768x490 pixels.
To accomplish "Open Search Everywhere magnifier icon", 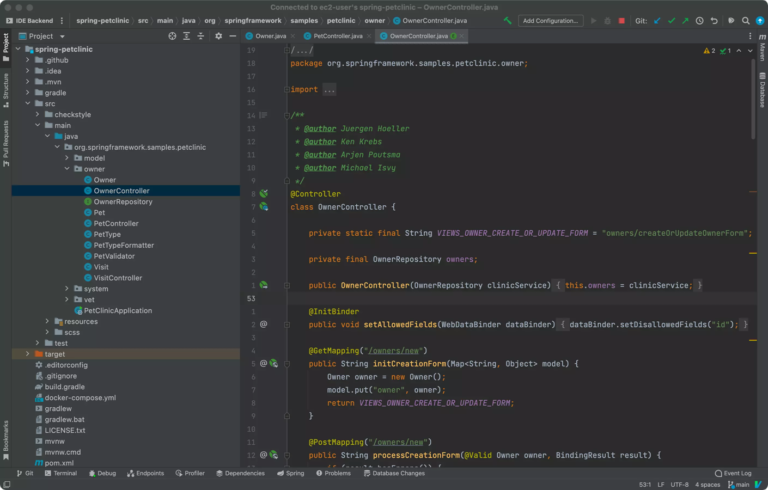I will tap(745, 21).
